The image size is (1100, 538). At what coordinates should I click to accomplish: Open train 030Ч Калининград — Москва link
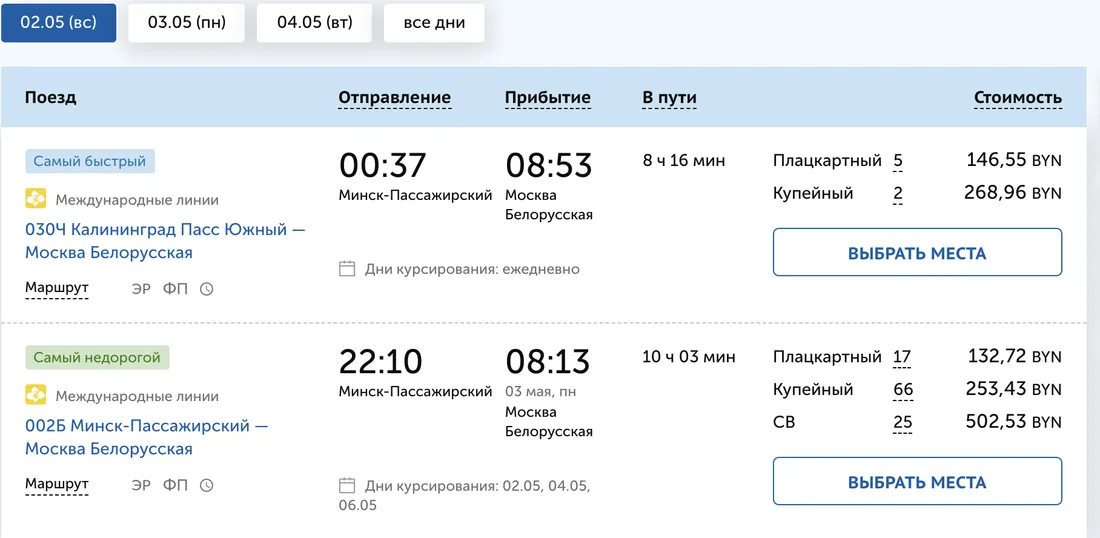166,241
